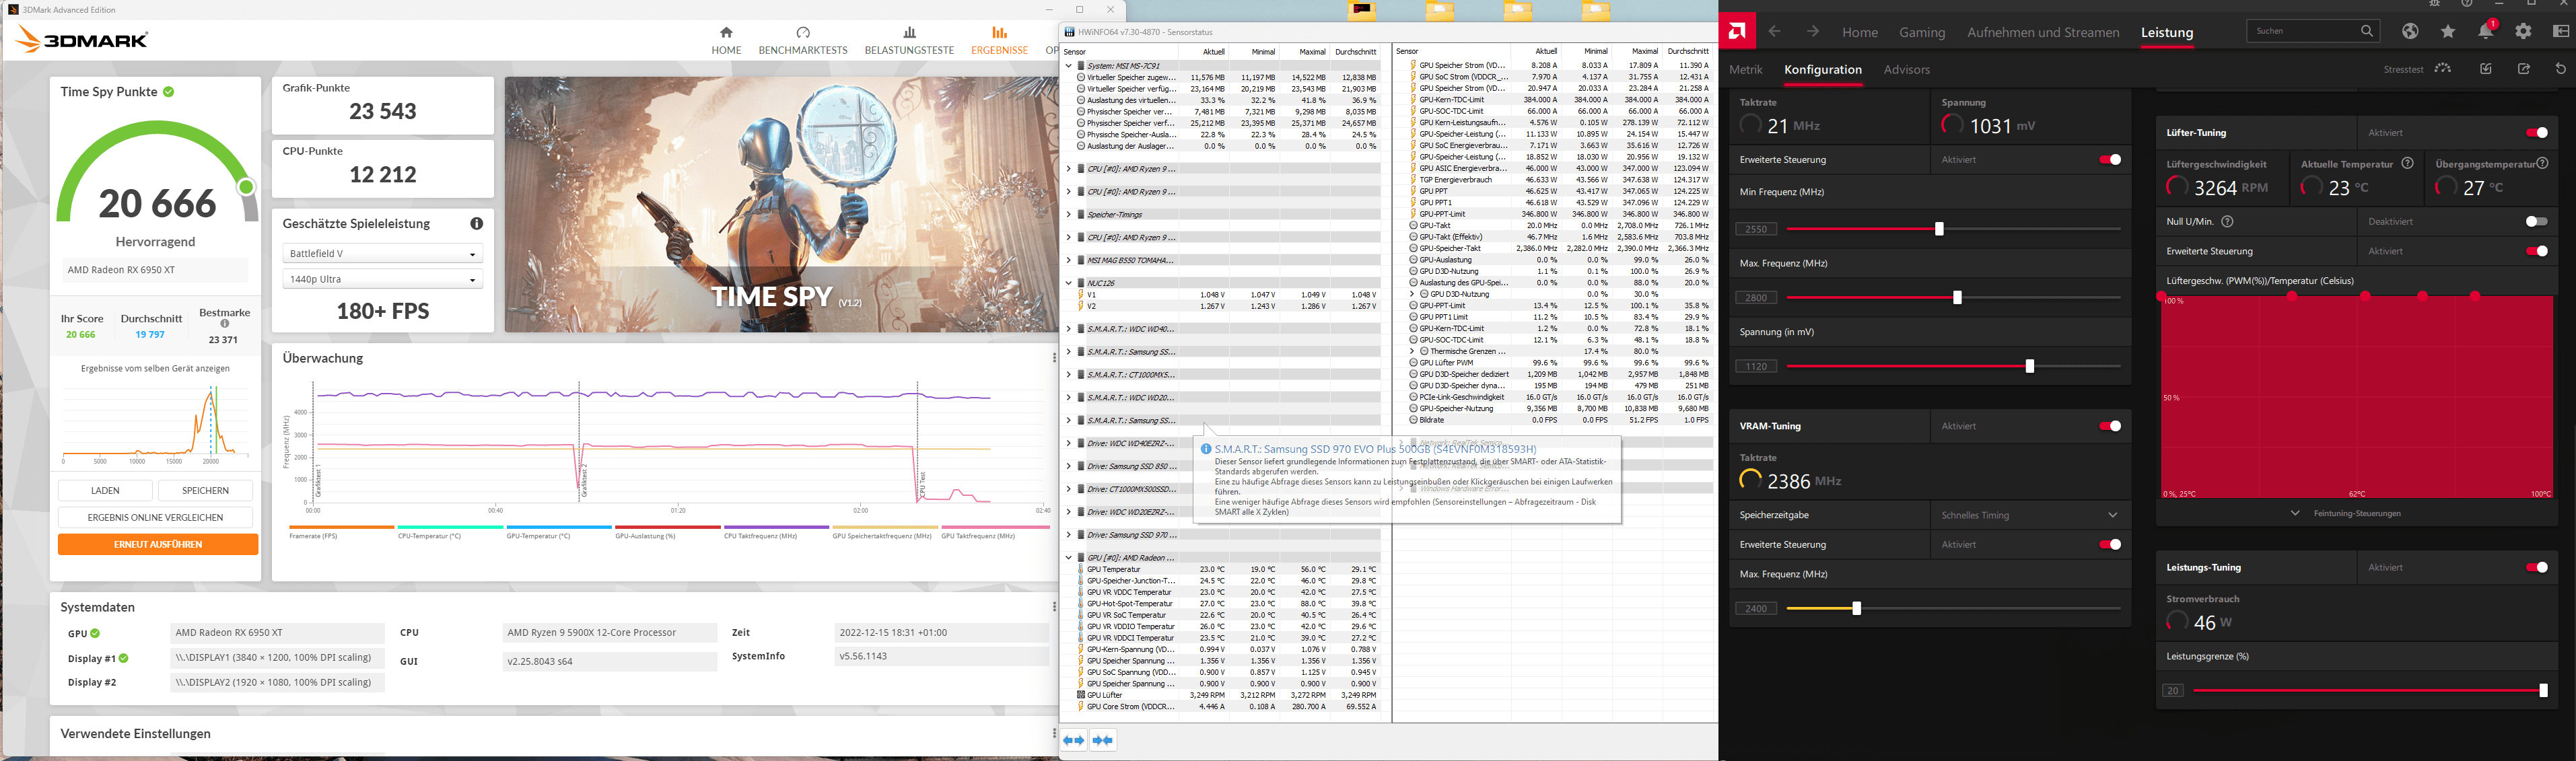Expand MSI MAG B550 TOMAHAWK node in HWiNFO
2576x761 pixels.
point(1068,260)
